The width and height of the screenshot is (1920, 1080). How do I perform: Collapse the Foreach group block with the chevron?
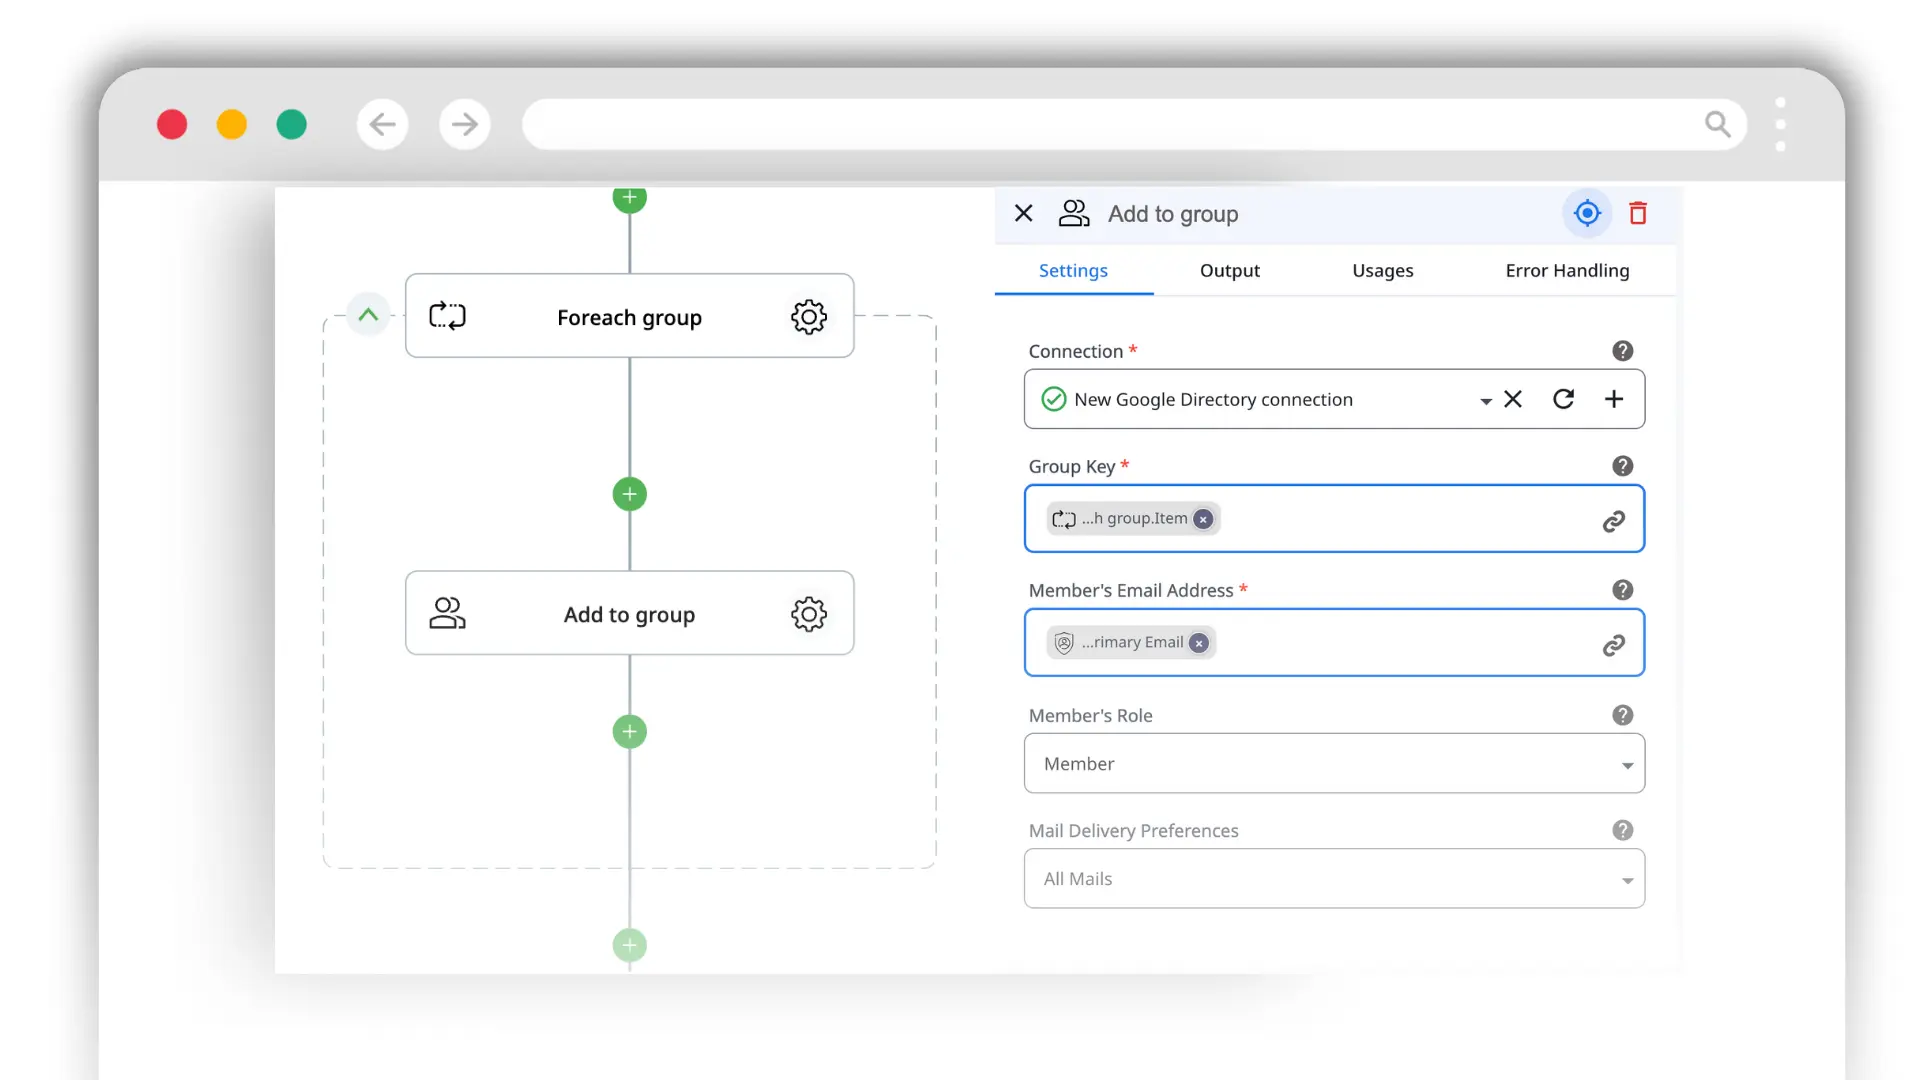pyautogui.click(x=368, y=314)
